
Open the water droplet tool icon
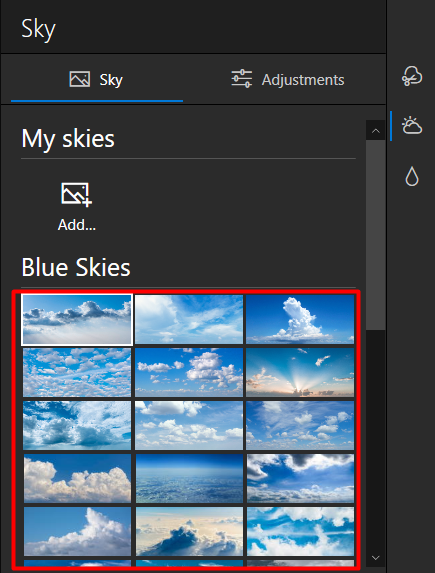point(412,177)
